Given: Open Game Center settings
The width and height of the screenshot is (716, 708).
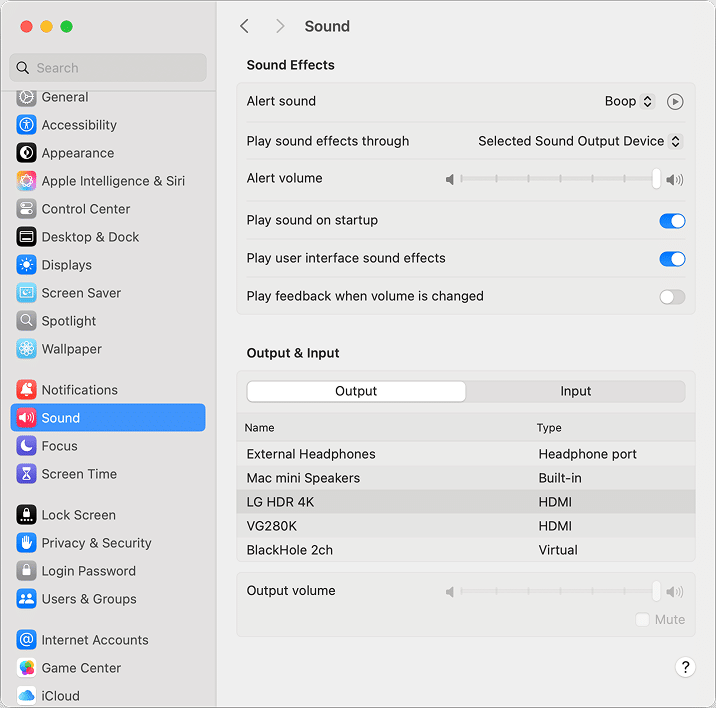Looking at the screenshot, I should pyautogui.click(x=80, y=668).
